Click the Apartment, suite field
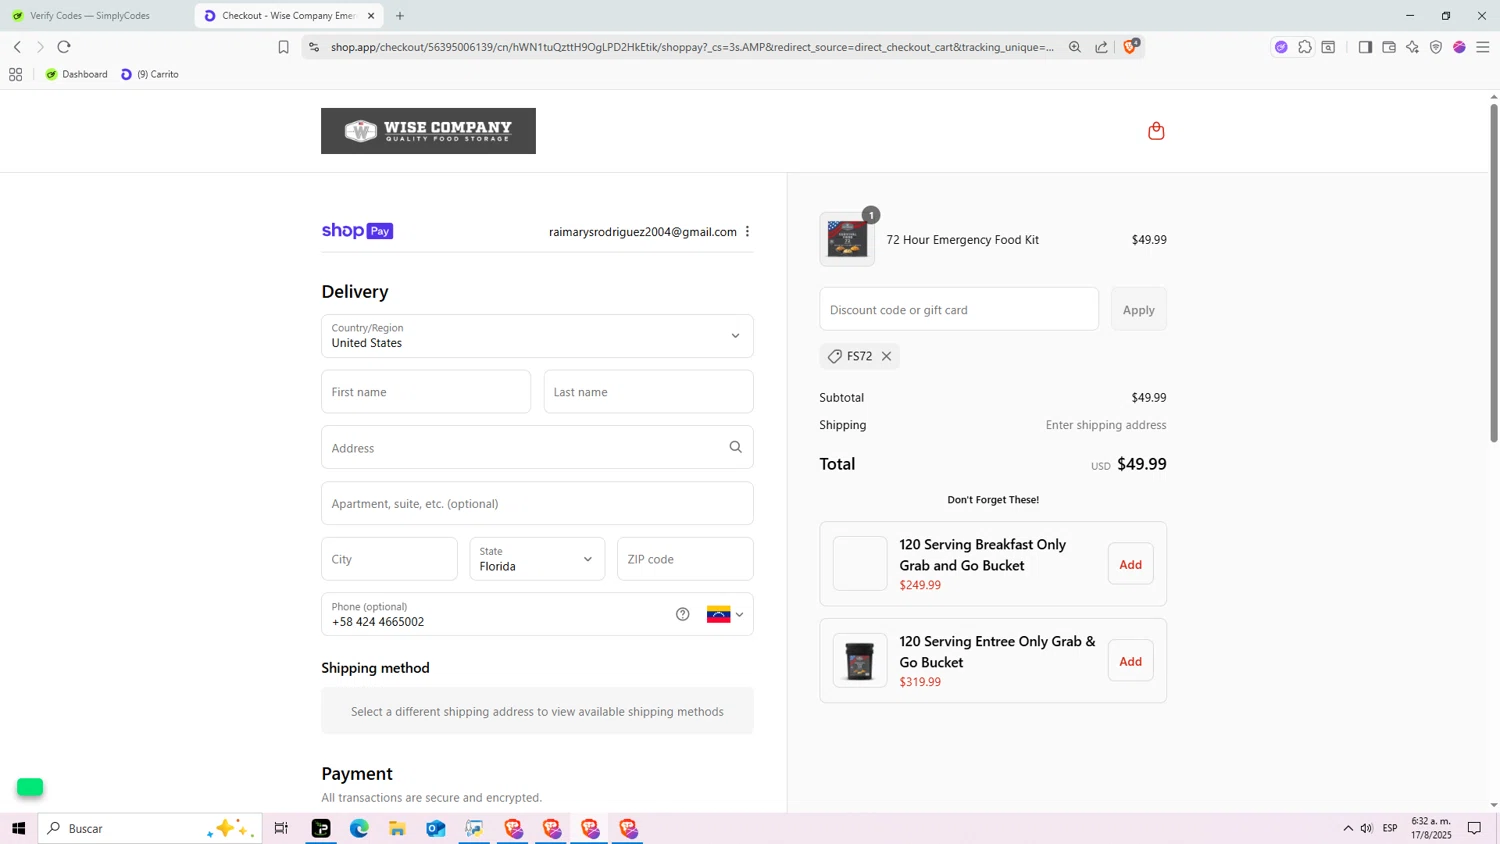The height and width of the screenshot is (844, 1500). click(x=537, y=503)
